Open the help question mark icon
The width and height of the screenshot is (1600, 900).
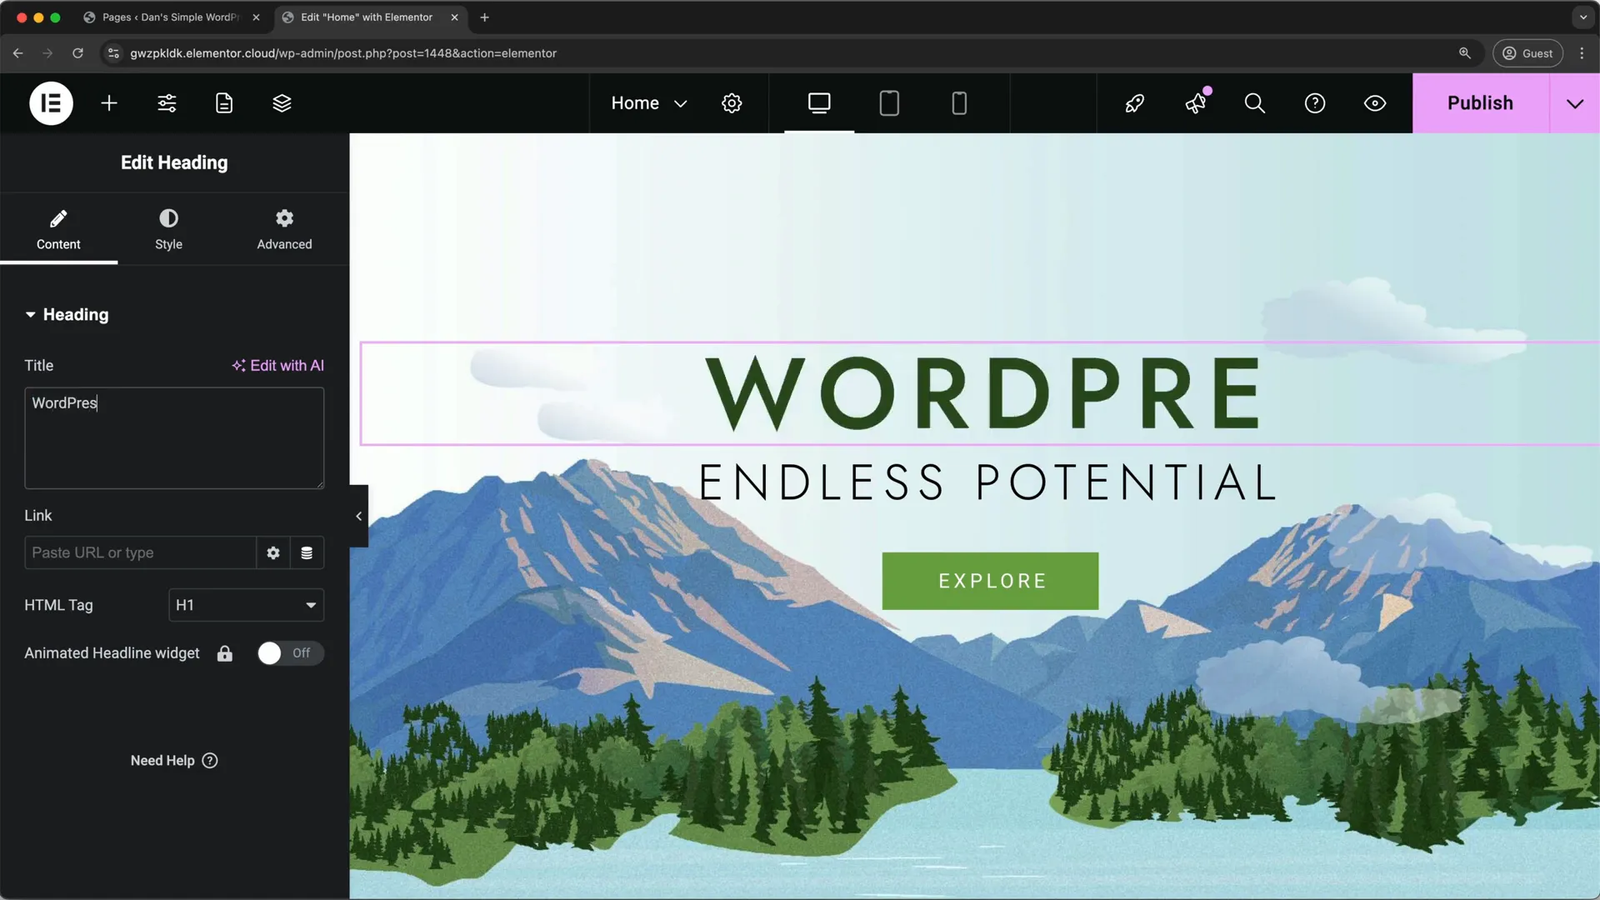pyautogui.click(x=1315, y=103)
